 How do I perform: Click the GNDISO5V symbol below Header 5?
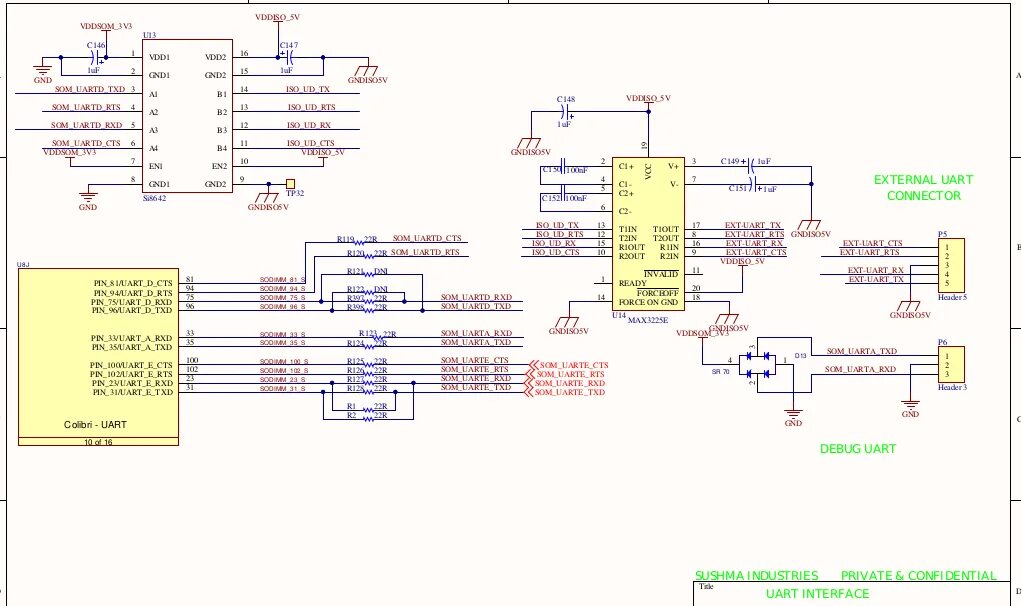(909, 310)
